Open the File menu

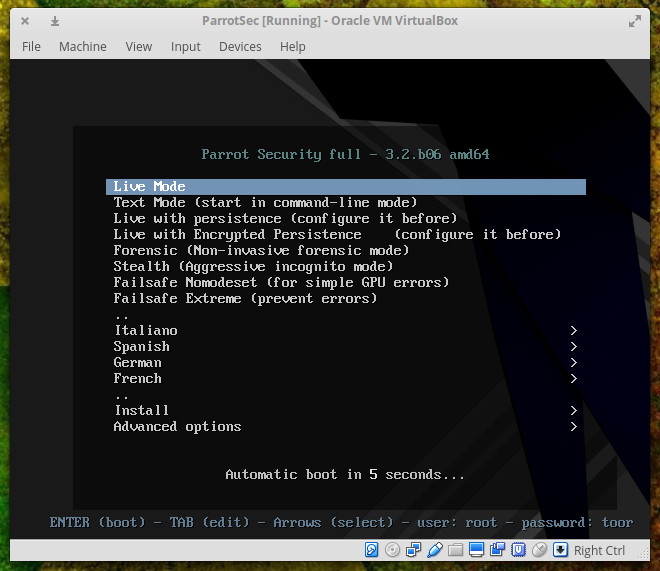[x=31, y=46]
